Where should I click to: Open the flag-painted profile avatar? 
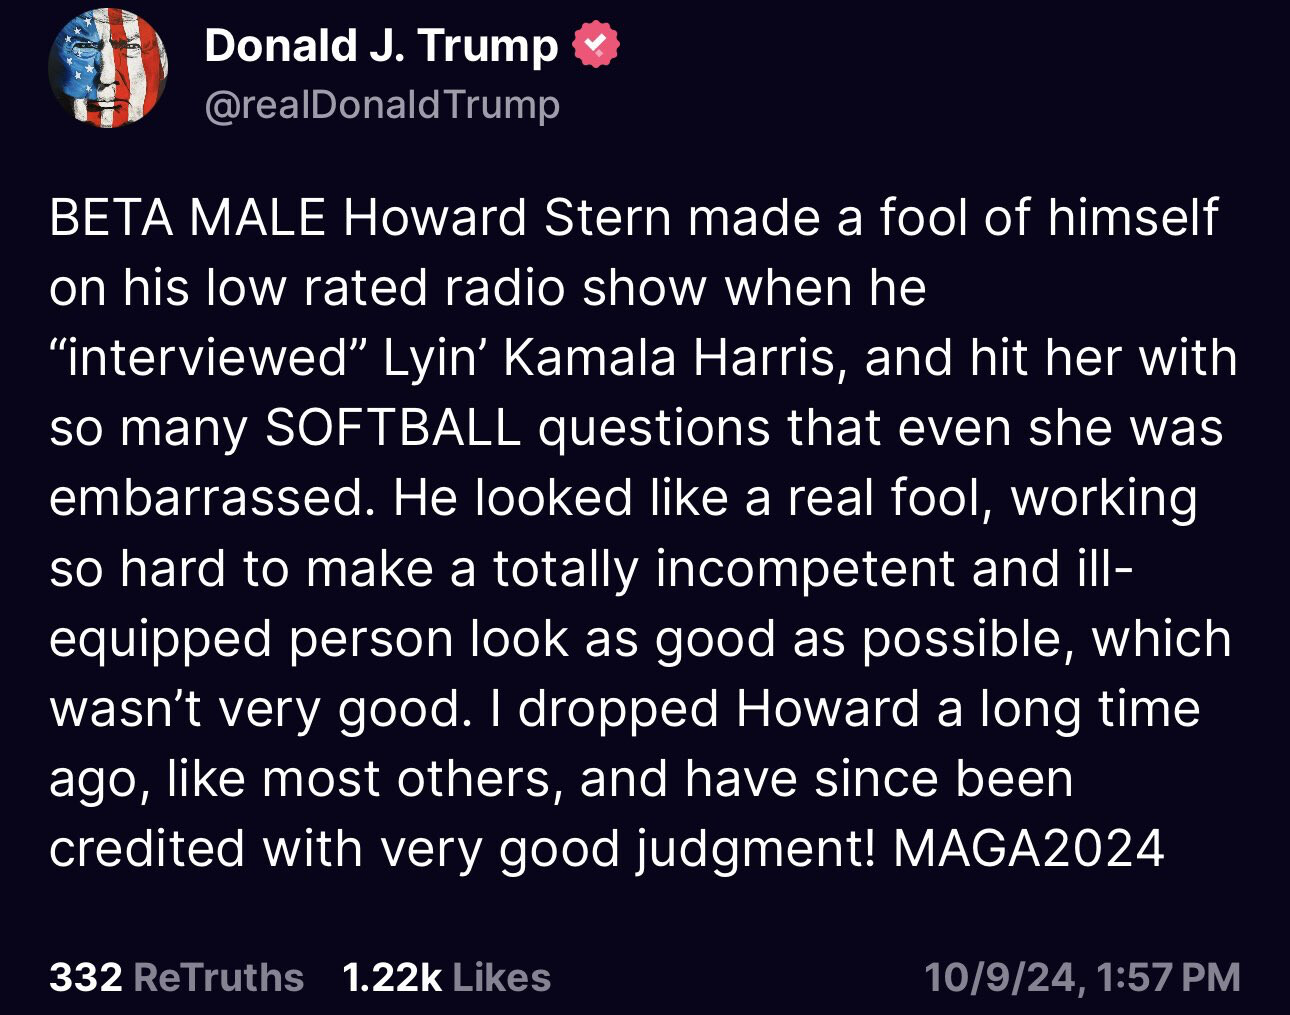tap(108, 68)
